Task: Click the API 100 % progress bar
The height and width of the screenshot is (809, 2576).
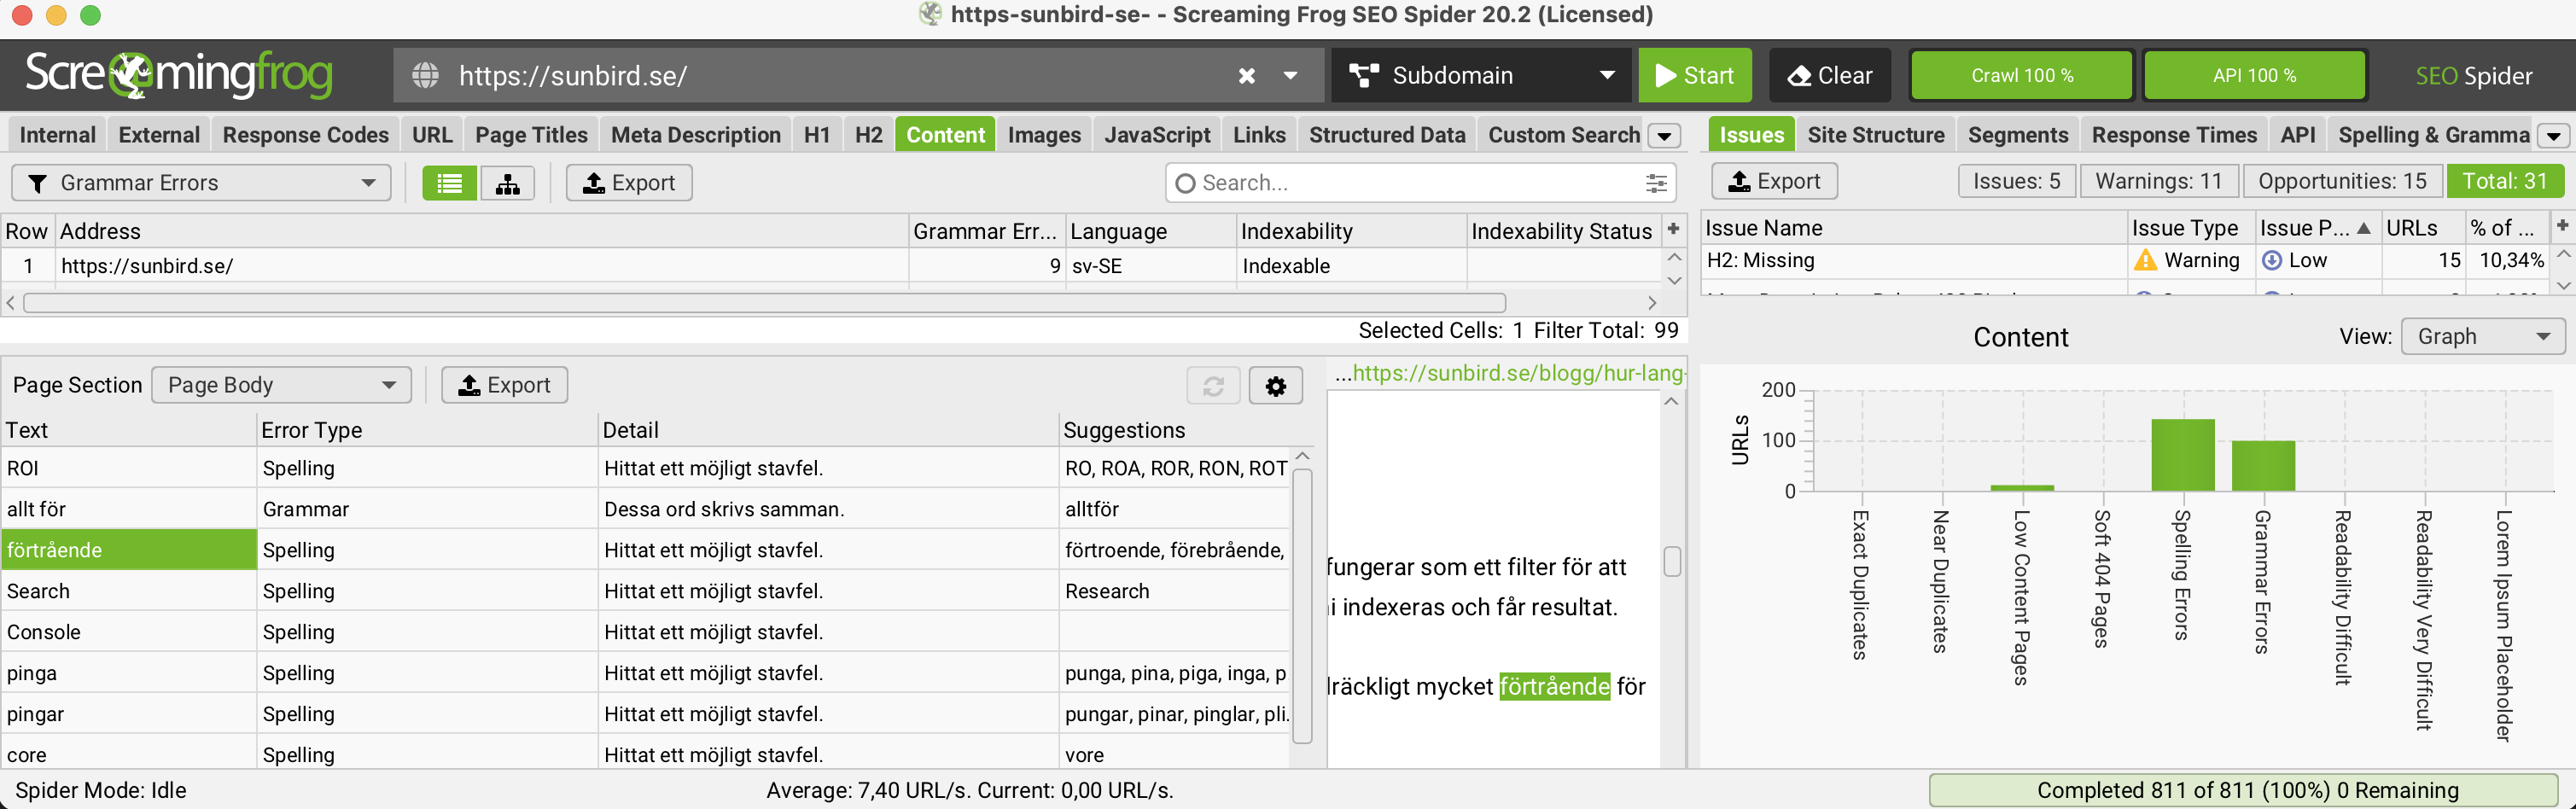Action: 2254,76
